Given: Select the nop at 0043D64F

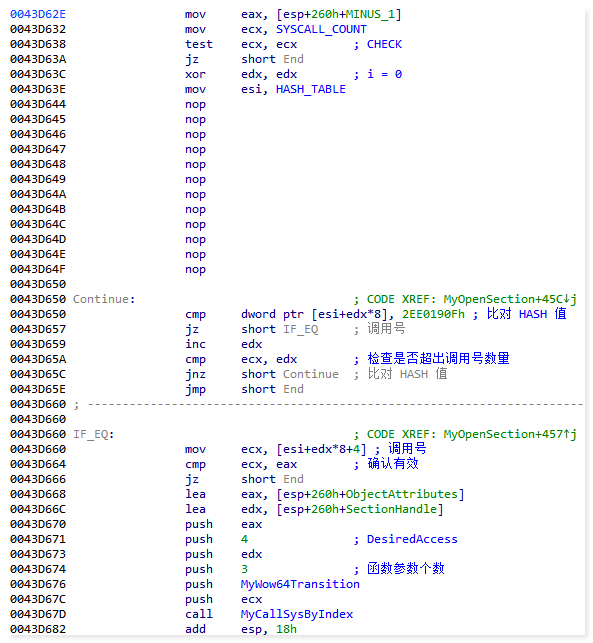Looking at the screenshot, I should click(195, 269).
